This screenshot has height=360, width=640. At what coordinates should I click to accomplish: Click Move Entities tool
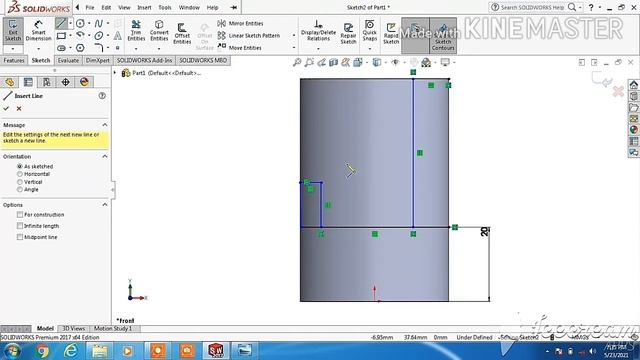coord(240,48)
